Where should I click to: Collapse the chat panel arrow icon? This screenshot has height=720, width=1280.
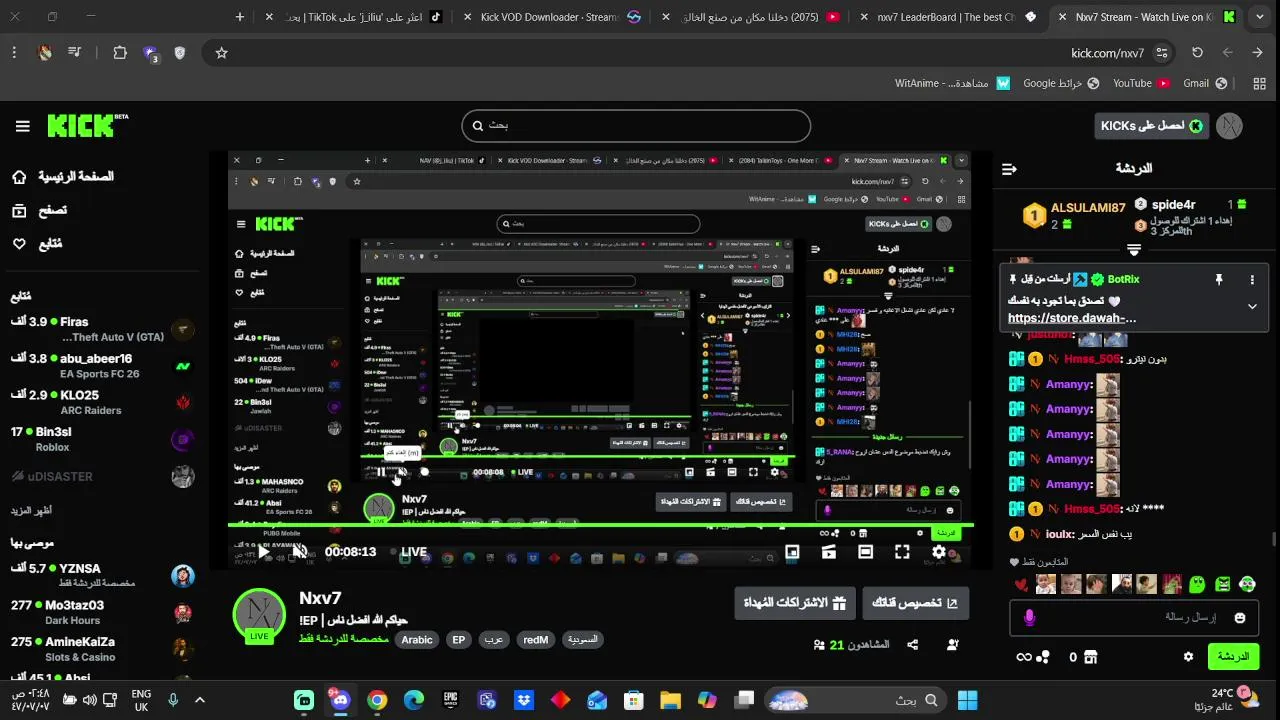[1009, 169]
